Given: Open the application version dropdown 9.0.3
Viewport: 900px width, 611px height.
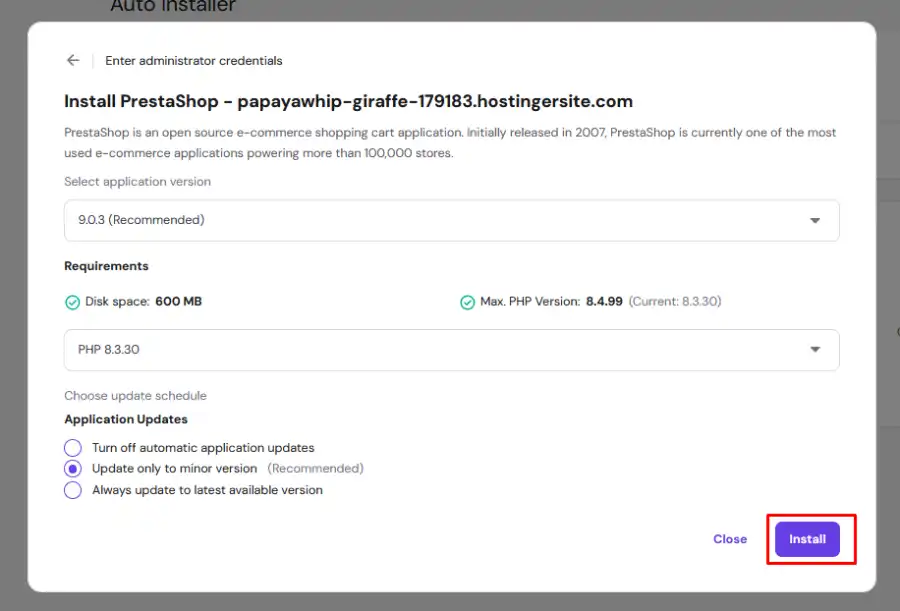Looking at the screenshot, I should 452,221.
